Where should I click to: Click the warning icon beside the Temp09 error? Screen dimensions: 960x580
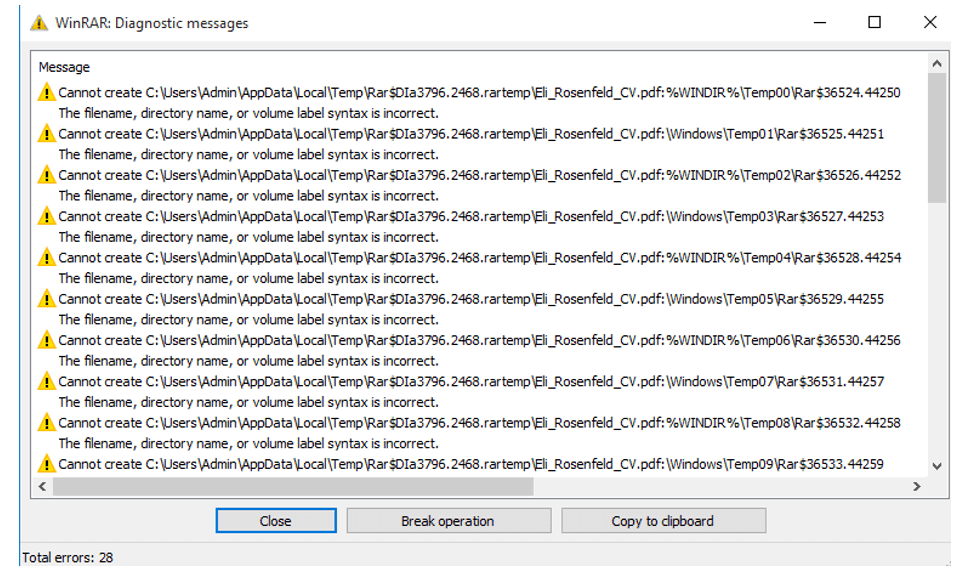(45, 463)
